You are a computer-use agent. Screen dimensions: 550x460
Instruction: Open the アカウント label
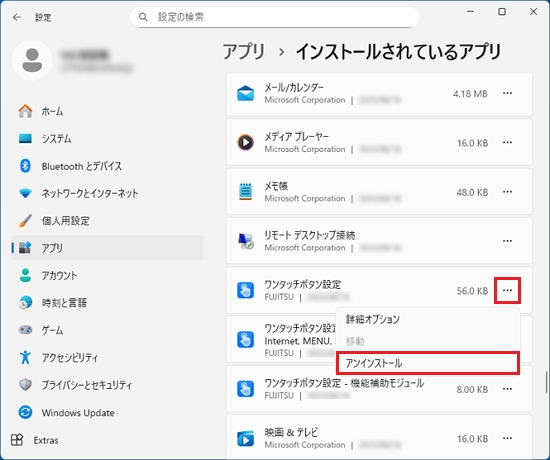coord(59,275)
